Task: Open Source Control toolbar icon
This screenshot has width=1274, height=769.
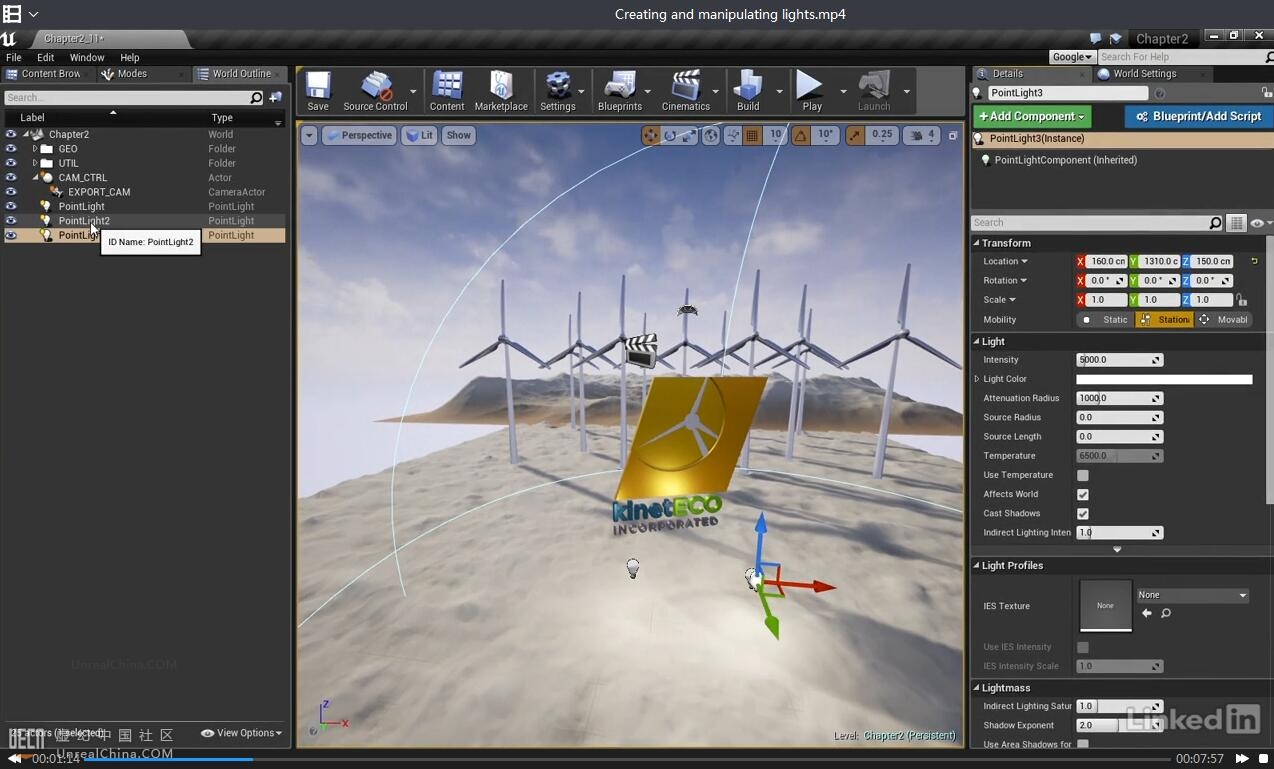Action: (375, 91)
